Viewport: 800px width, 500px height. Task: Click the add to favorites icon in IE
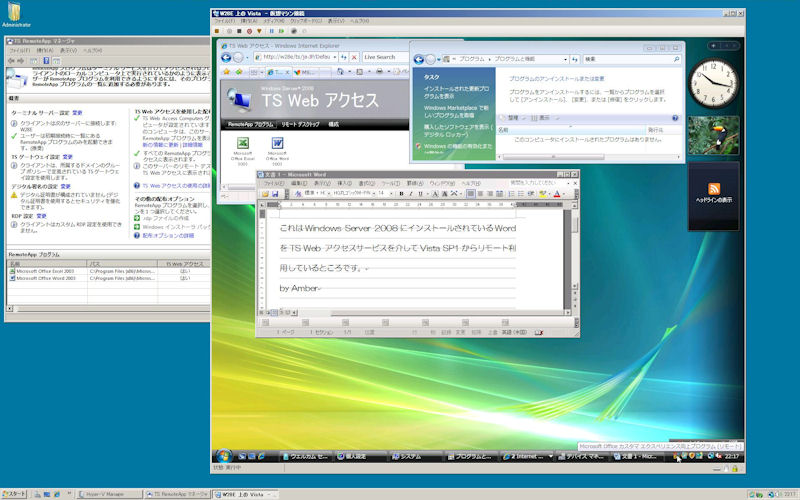click(238, 72)
